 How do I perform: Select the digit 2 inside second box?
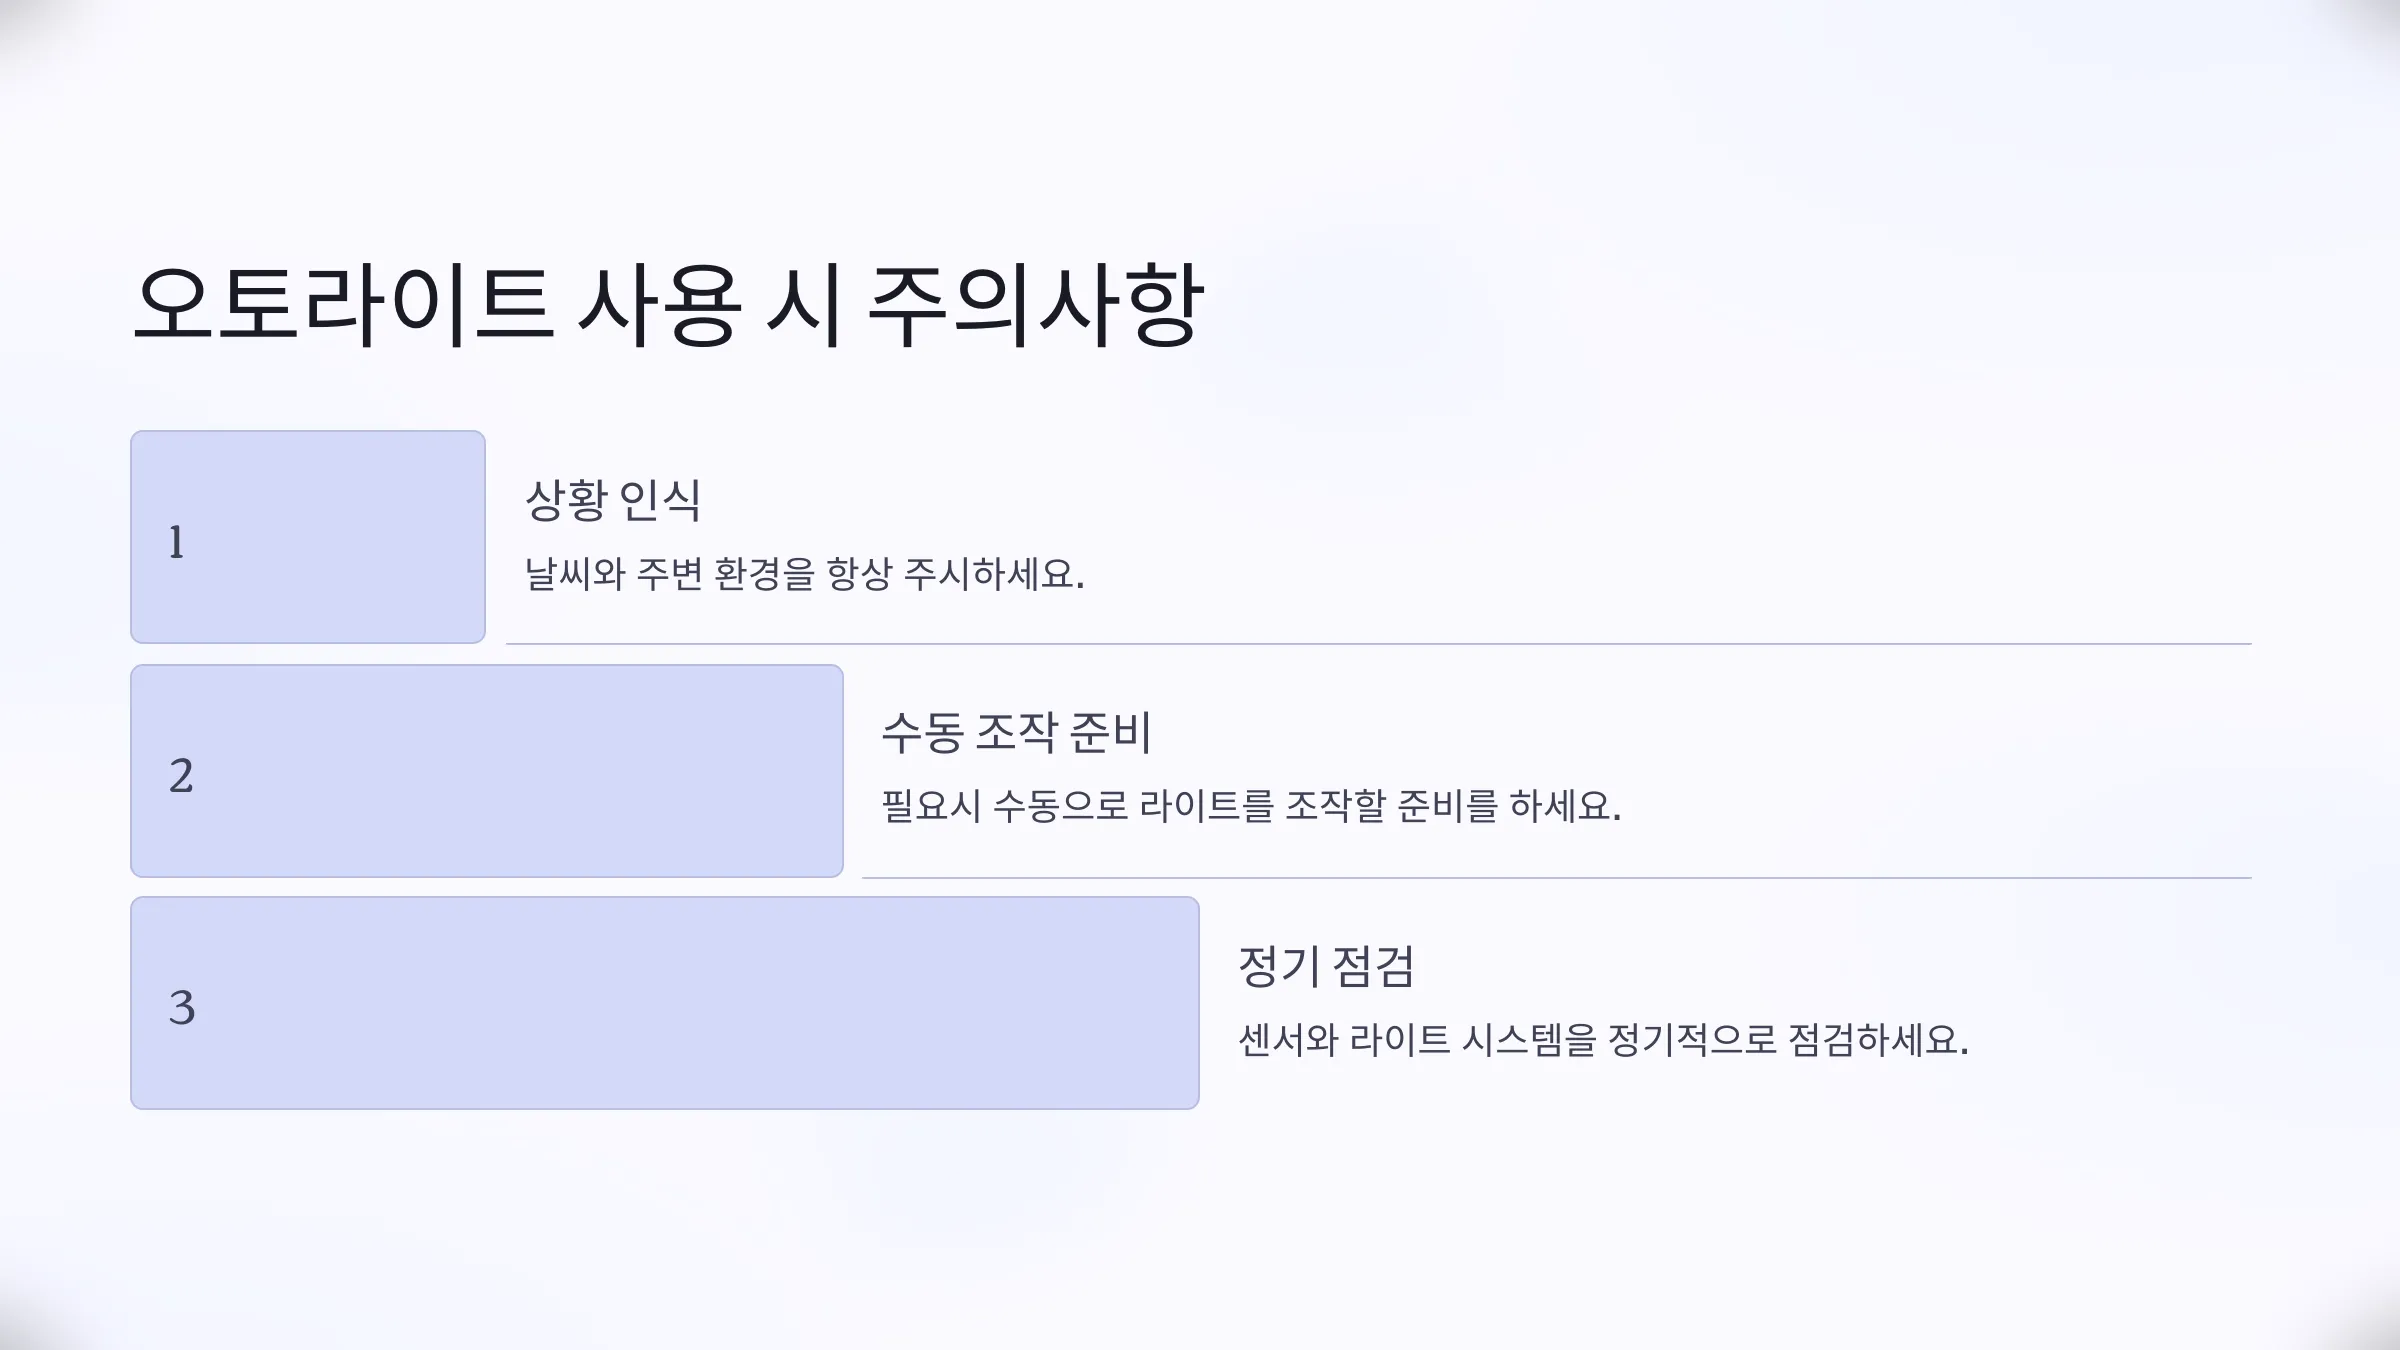pyautogui.click(x=181, y=776)
